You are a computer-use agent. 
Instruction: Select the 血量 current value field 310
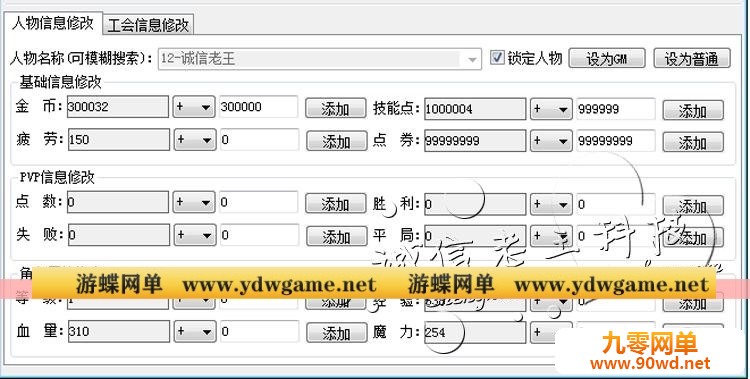tap(118, 331)
